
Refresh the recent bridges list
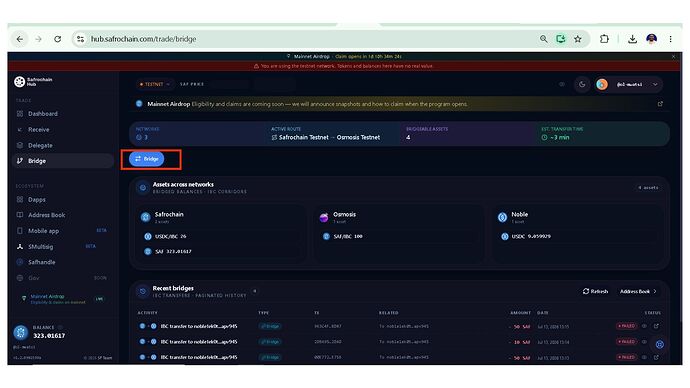click(x=595, y=291)
